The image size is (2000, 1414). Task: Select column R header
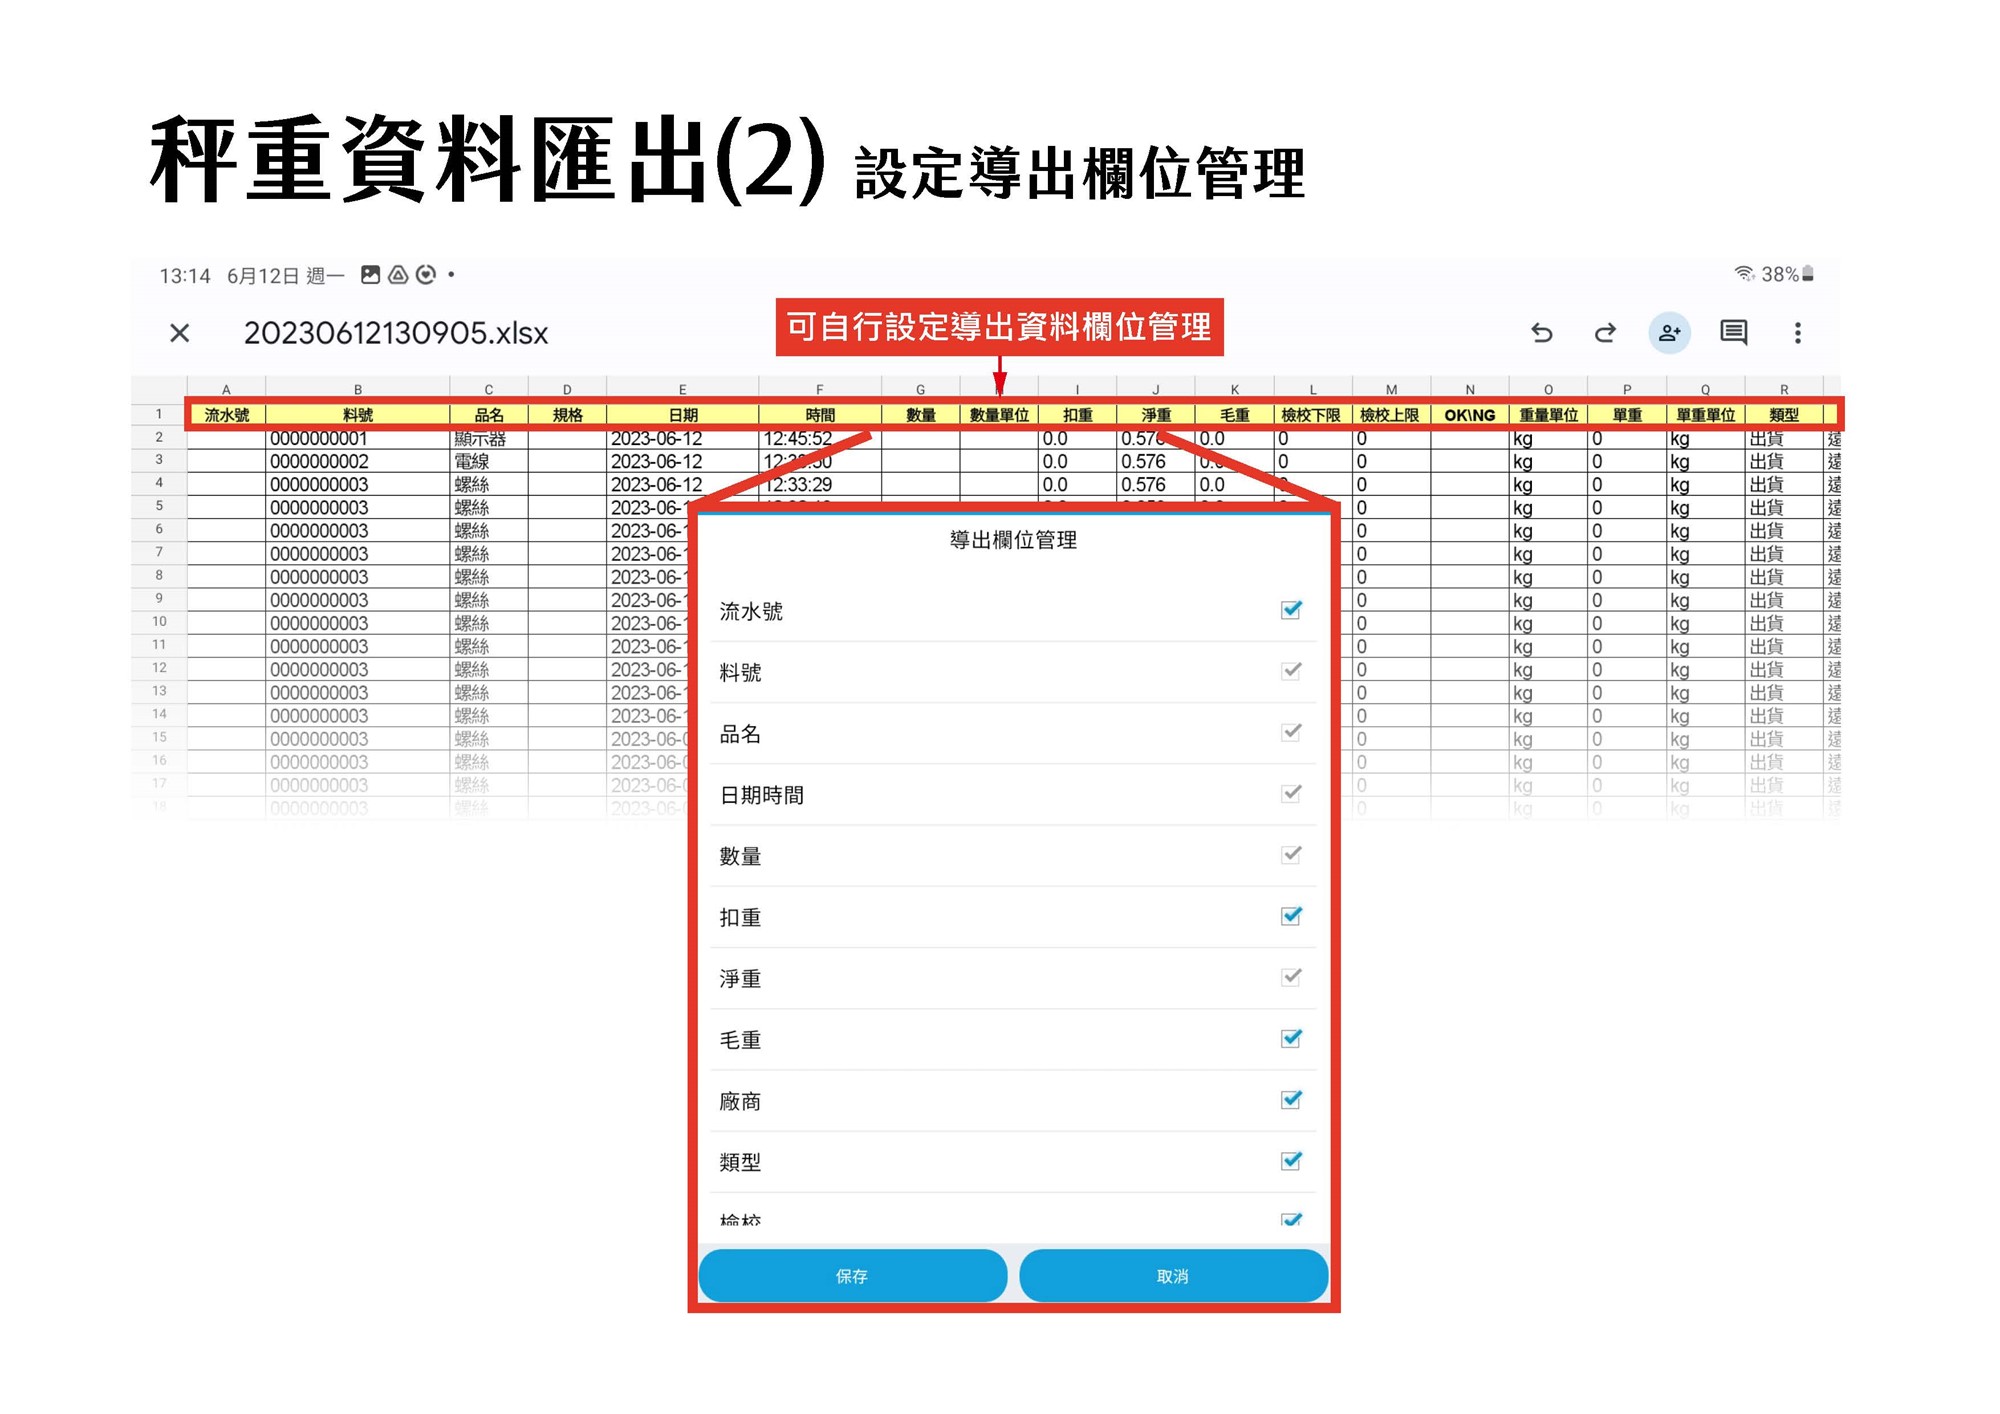click(x=1784, y=389)
